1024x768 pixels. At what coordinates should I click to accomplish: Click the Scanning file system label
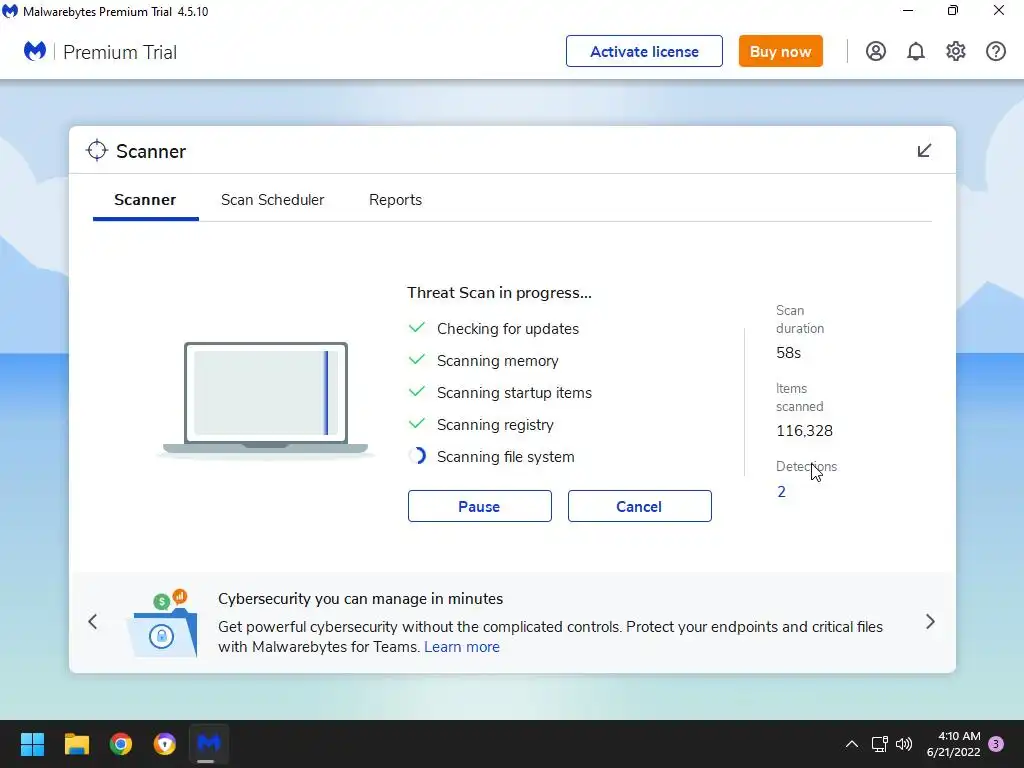tap(505, 456)
